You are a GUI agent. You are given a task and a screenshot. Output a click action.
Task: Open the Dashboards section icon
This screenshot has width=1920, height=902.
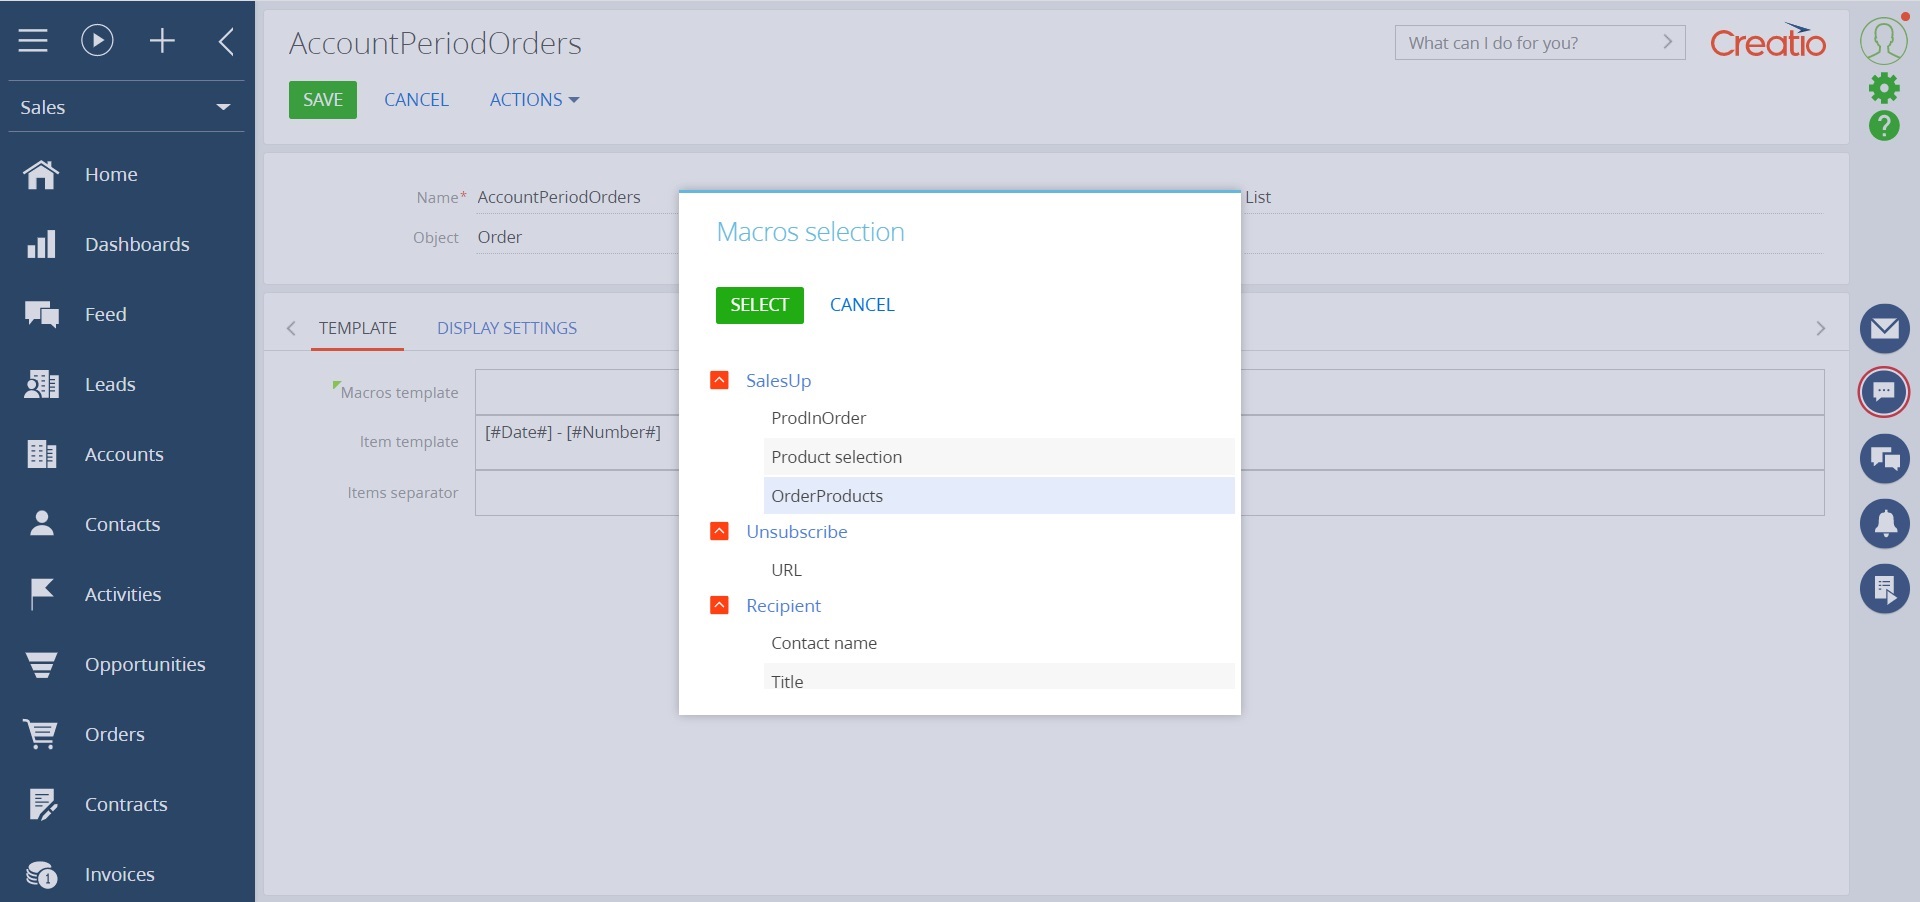coord(41,244)
